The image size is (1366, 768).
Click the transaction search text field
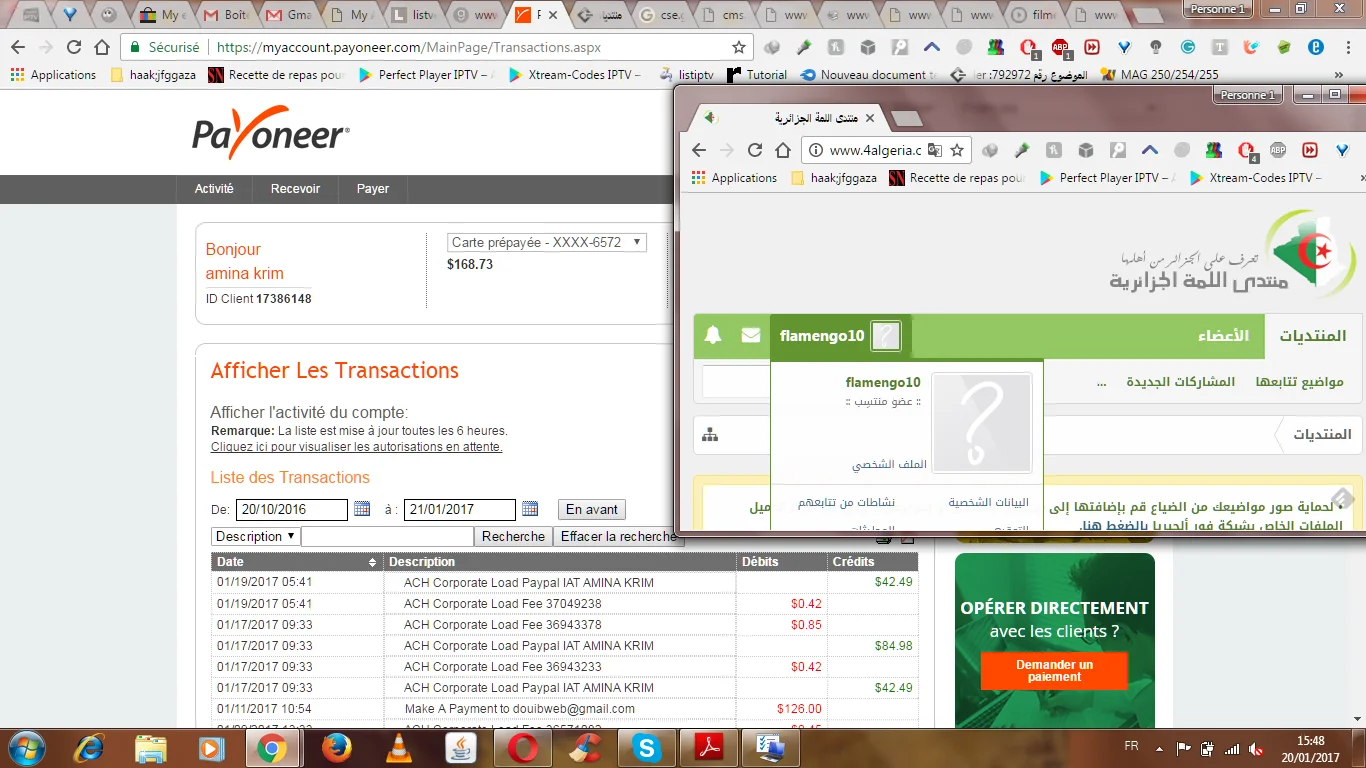[387, 536]
